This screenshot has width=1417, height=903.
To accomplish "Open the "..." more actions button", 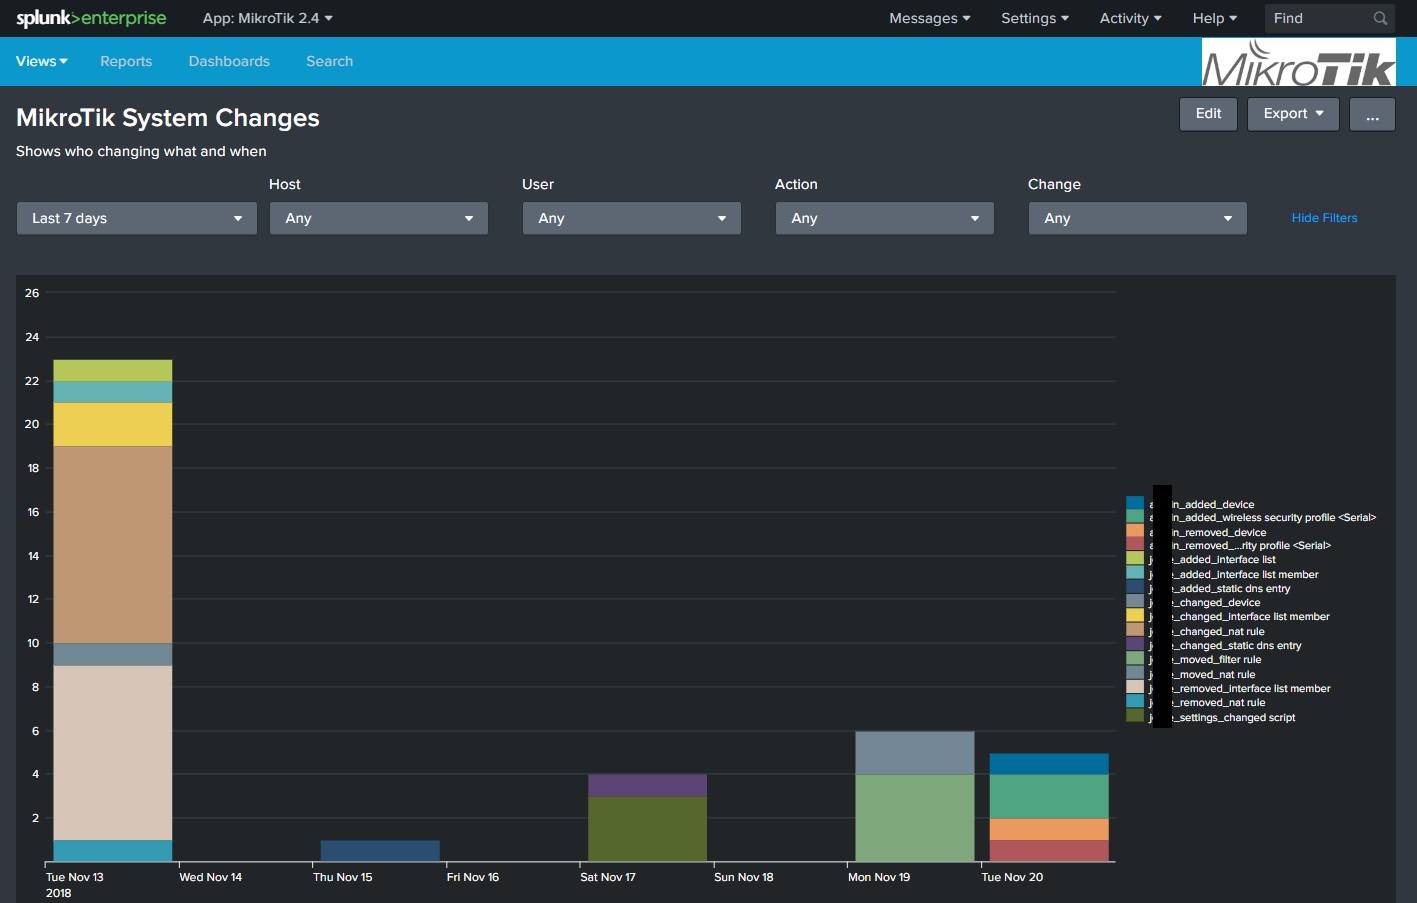I will click(x=1372, y=114).
